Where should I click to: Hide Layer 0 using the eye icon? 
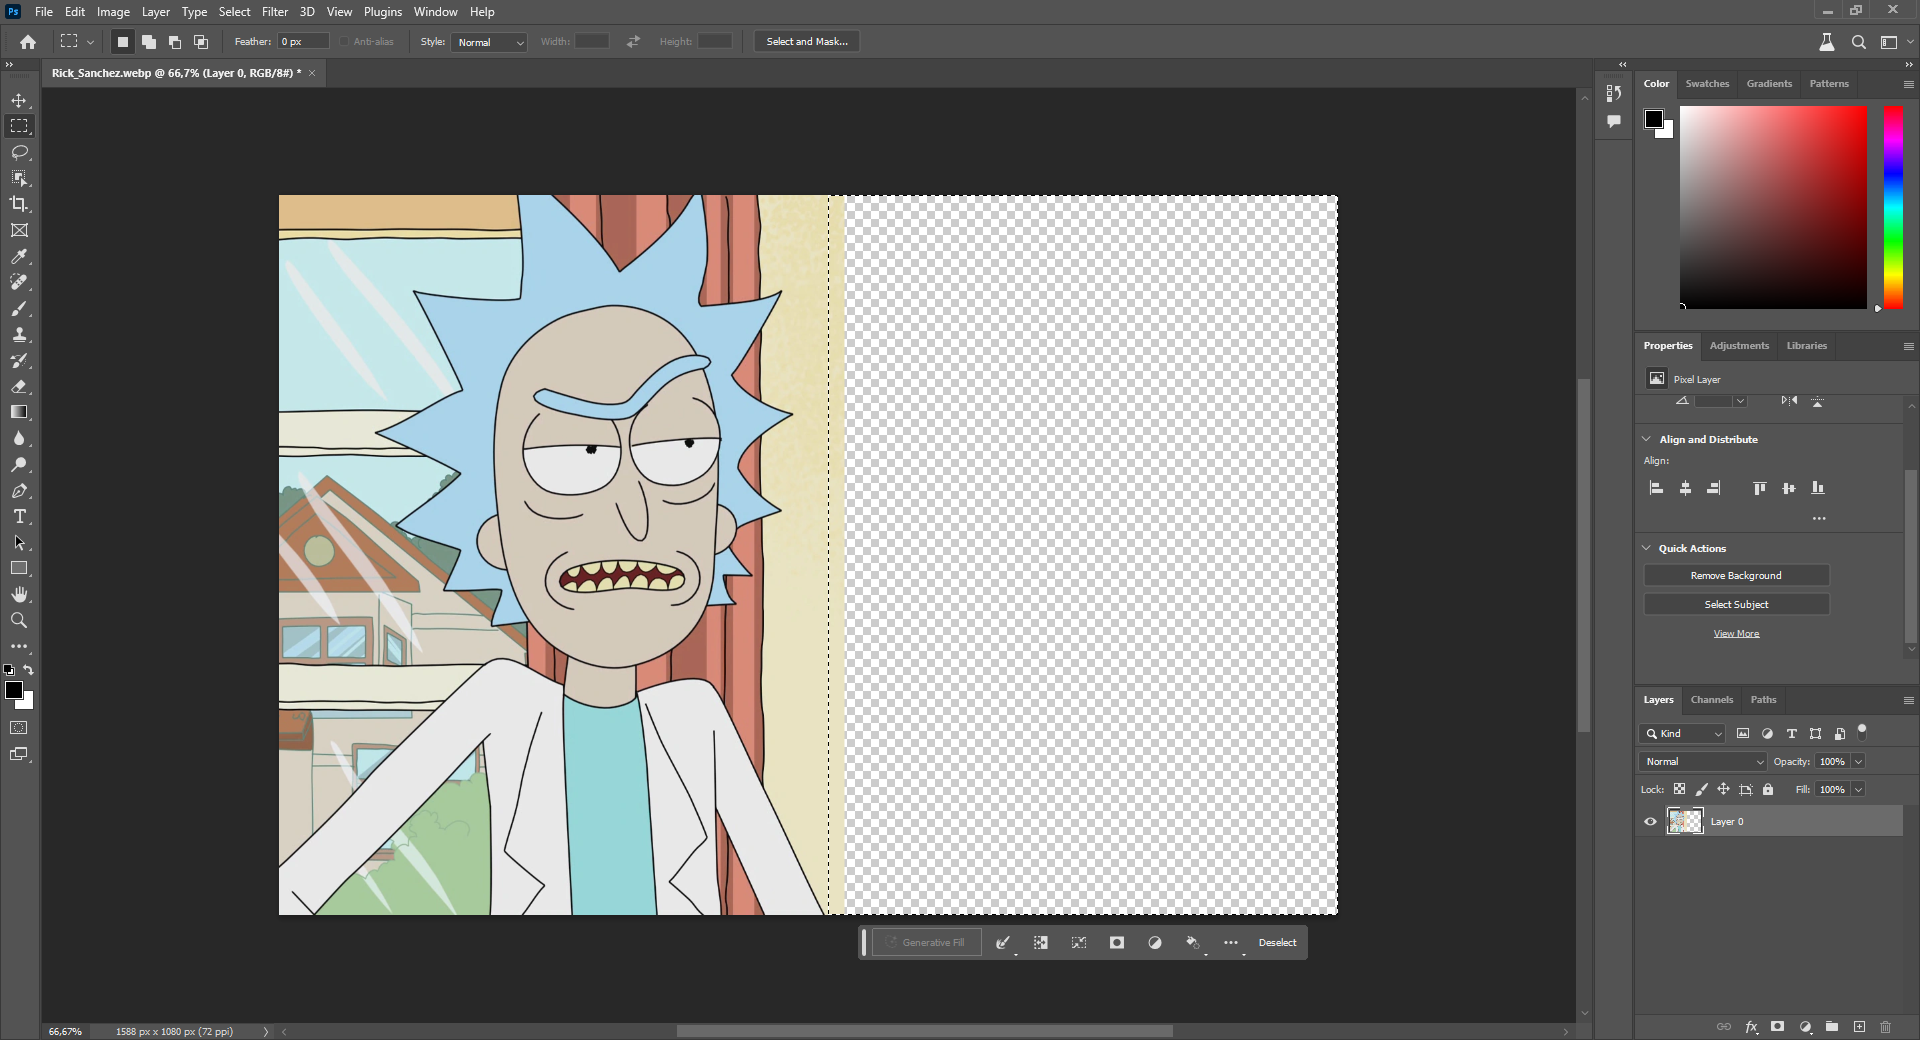(x=1650, y=822)
